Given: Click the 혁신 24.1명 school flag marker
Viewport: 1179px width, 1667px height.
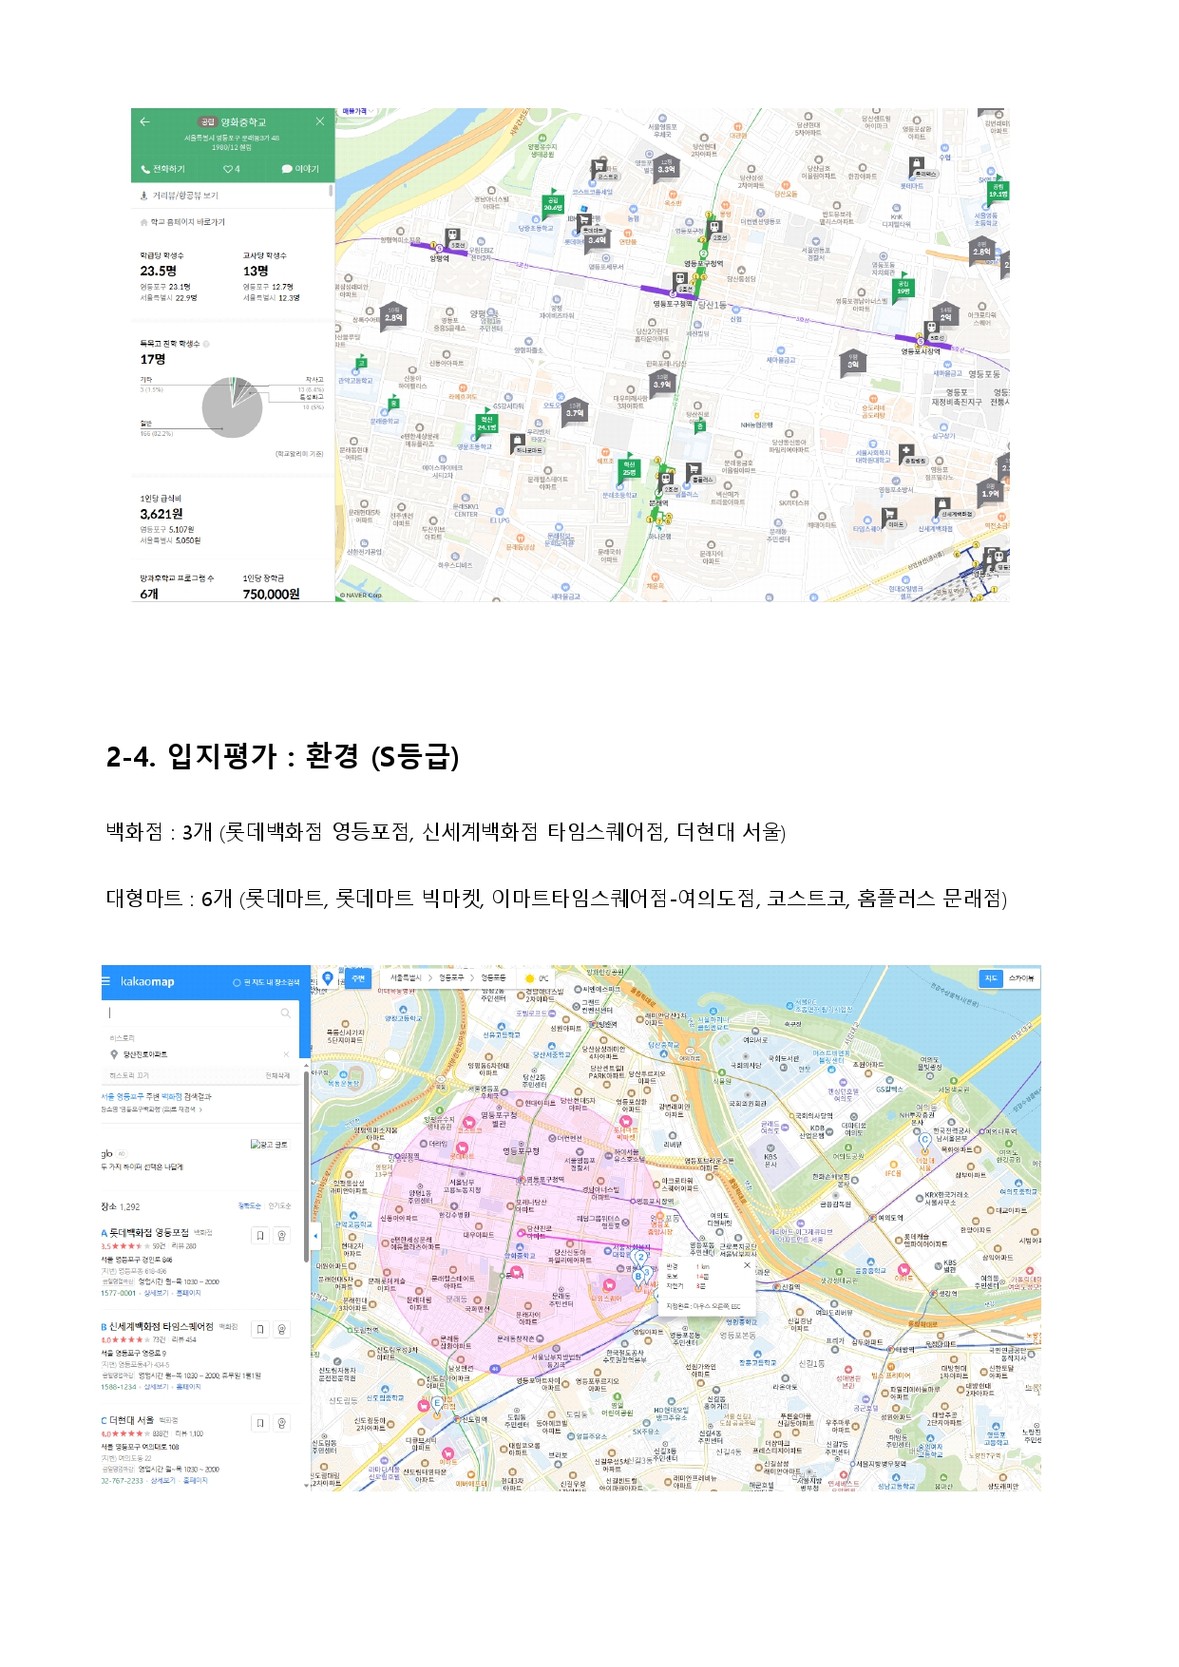Looking at the screenshot, I should pos(486,424).
